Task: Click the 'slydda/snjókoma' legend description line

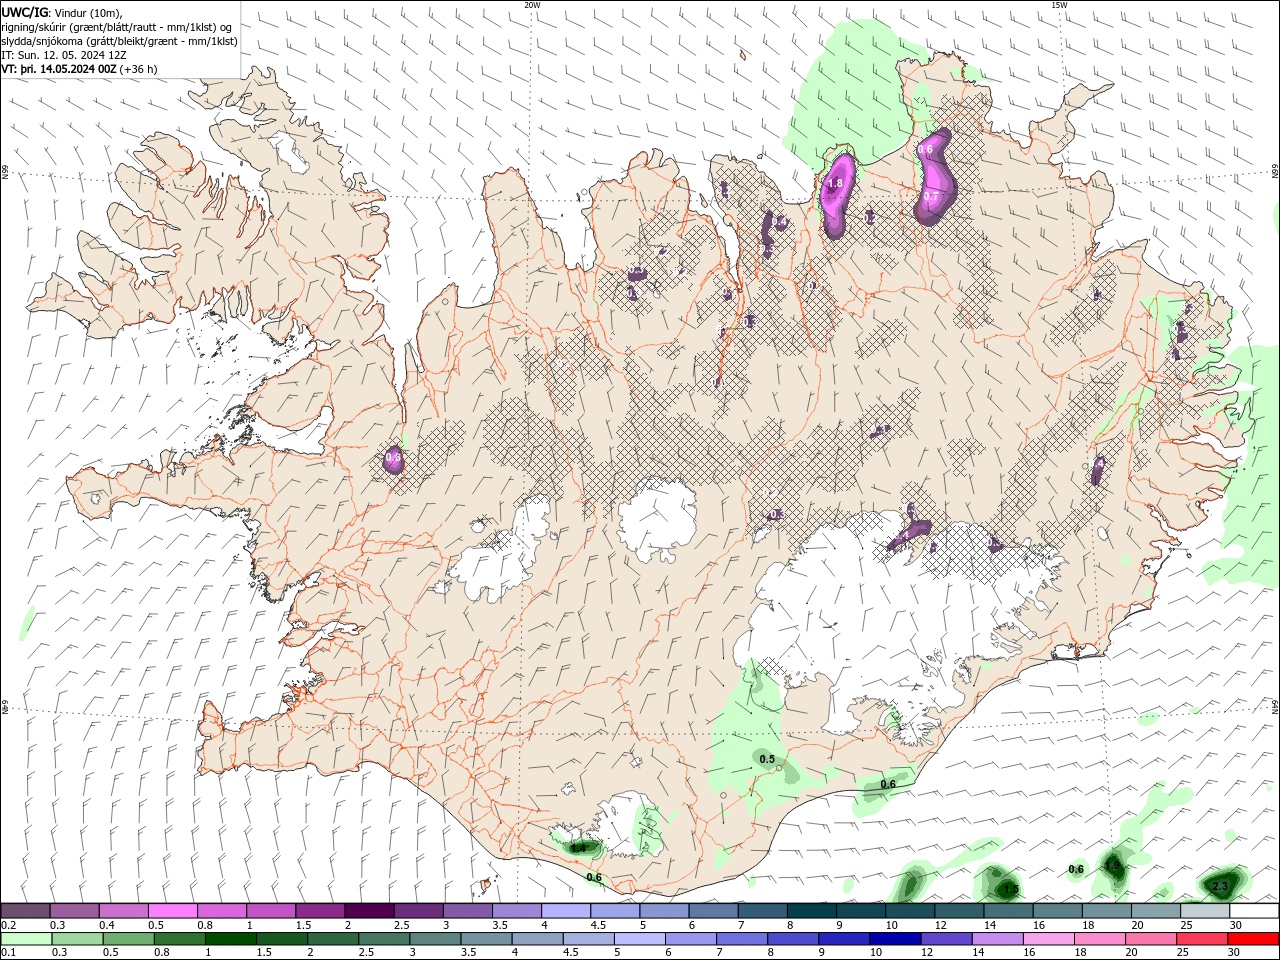Action: pyautogui.click(x=119, y=41)
